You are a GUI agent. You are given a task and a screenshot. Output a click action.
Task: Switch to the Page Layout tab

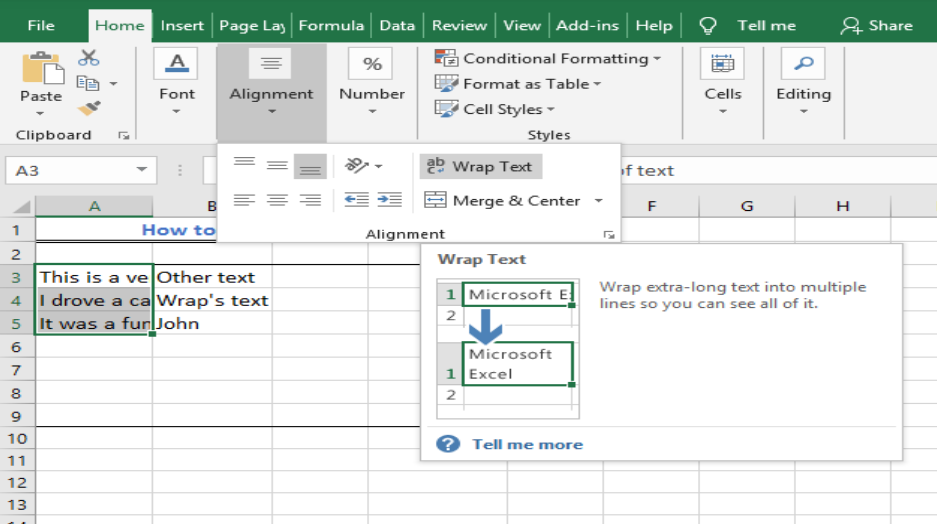pos(252,26)
